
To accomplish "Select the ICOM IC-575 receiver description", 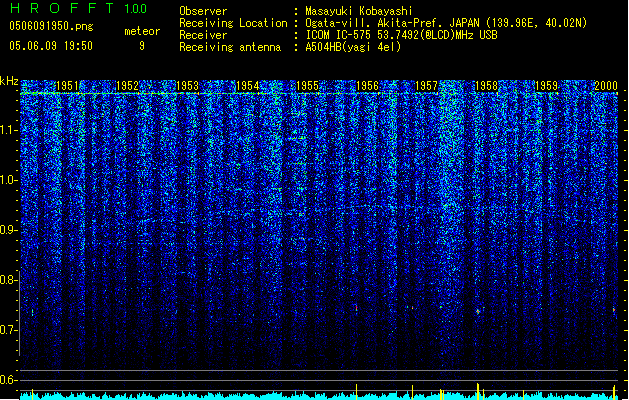I will pyautogui.click(x=401, y=35).
